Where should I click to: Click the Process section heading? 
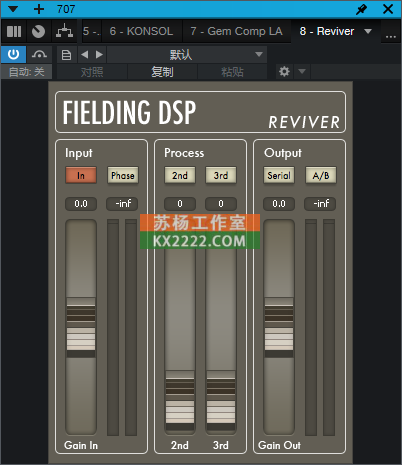click(x=184, y=153)
